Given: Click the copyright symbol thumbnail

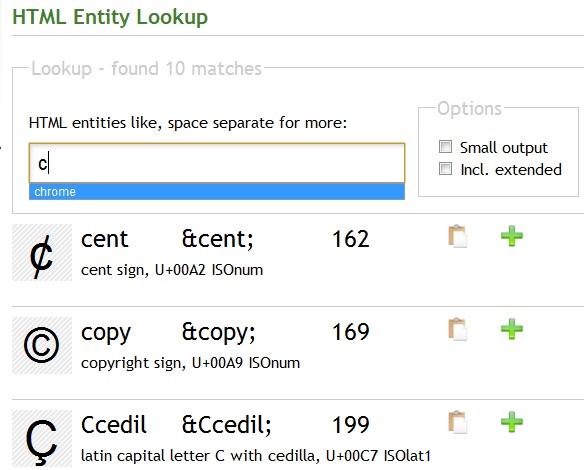Looking at the screenshot, I should click(x=42, y=346).
